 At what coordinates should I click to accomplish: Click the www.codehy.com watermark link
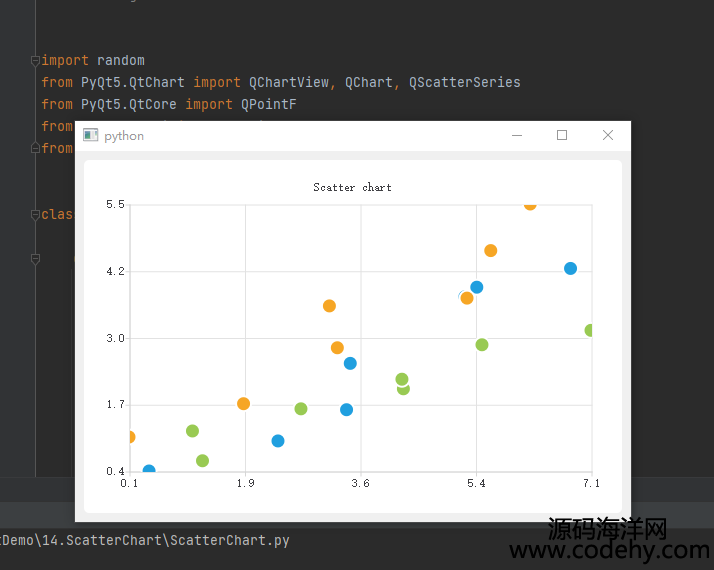coord(609,550)
